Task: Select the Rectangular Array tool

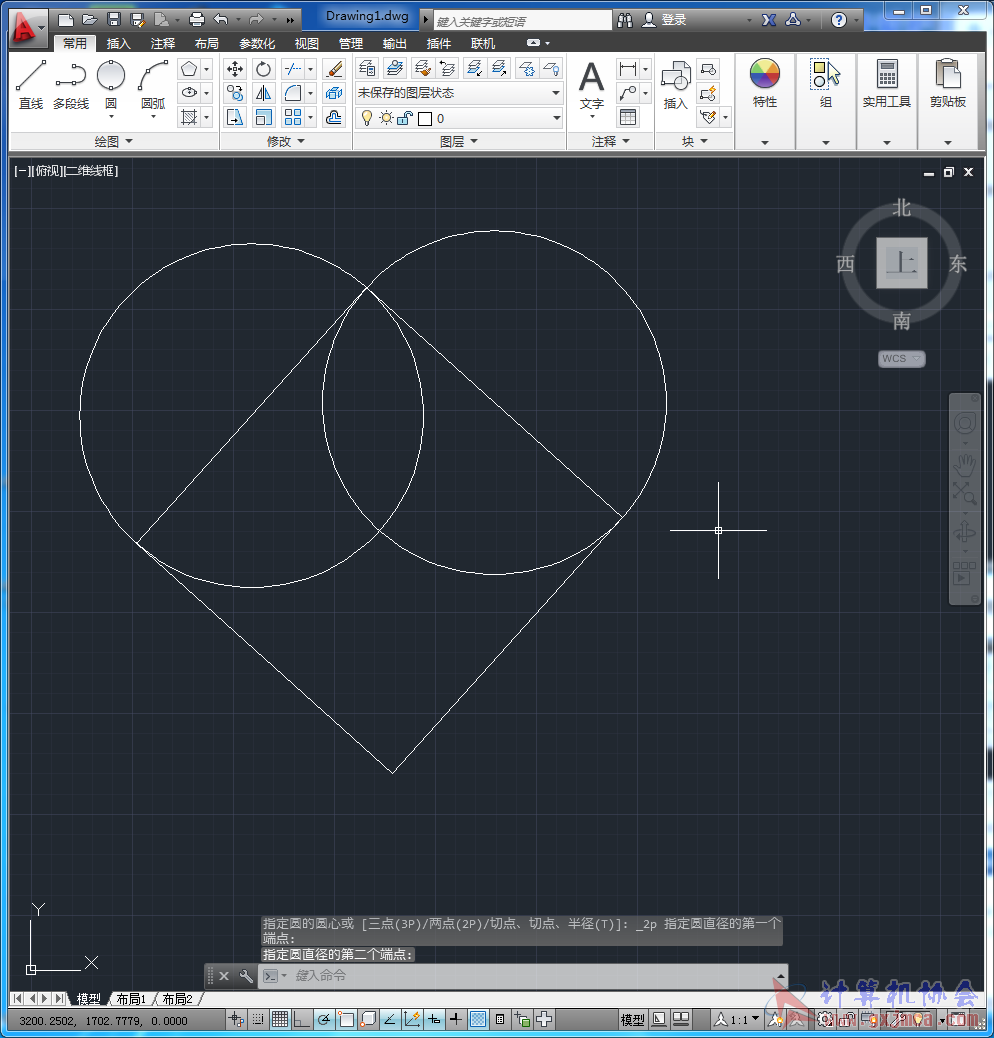Action: 293,117
